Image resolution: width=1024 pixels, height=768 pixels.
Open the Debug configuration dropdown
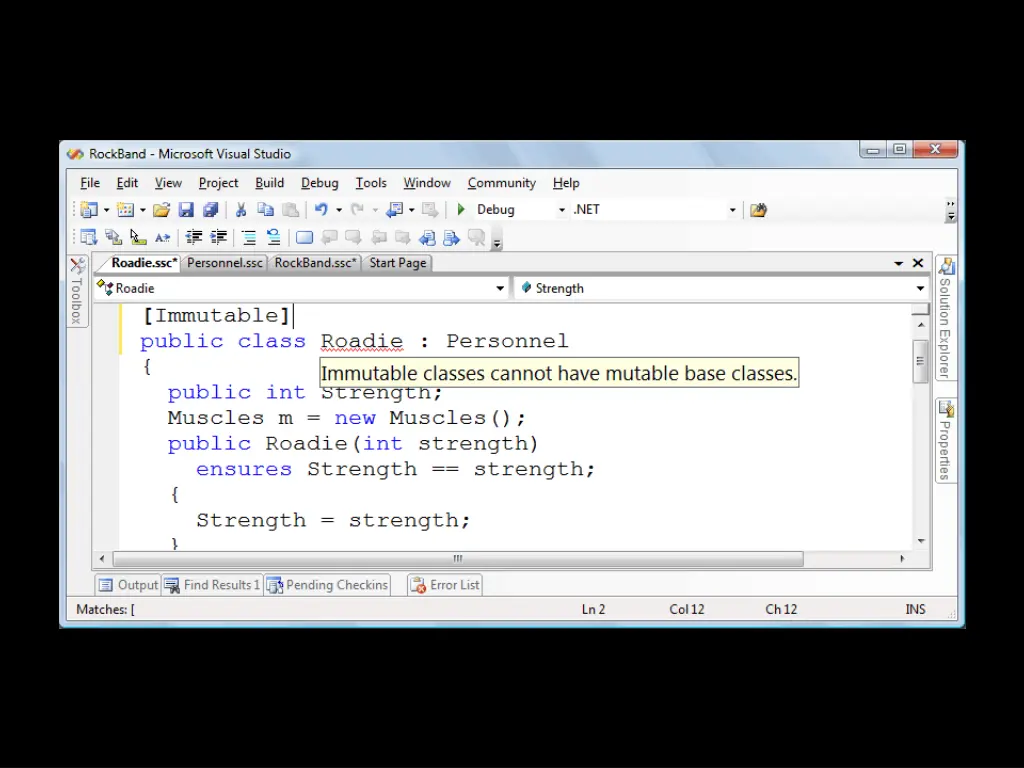click(x=562, y=210)
